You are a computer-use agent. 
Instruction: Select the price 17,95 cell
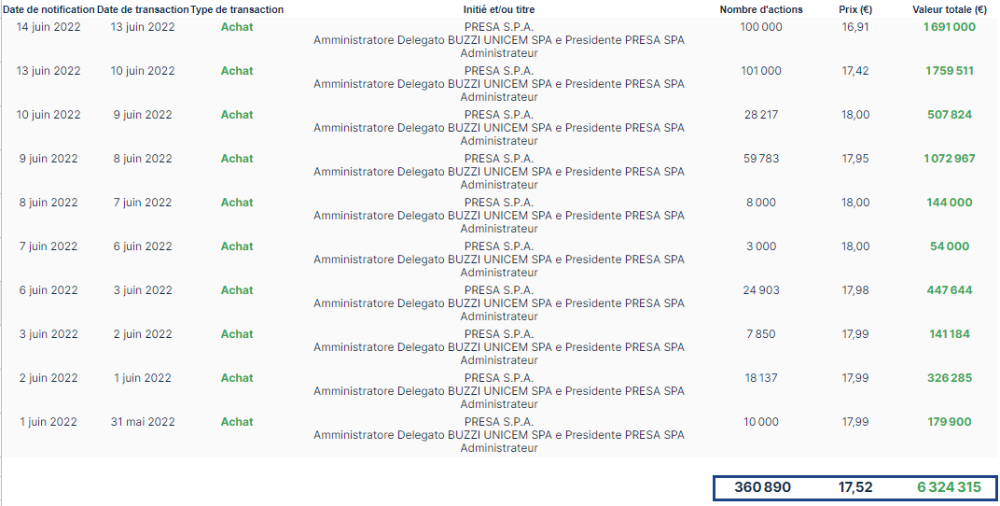pos(856,159)
